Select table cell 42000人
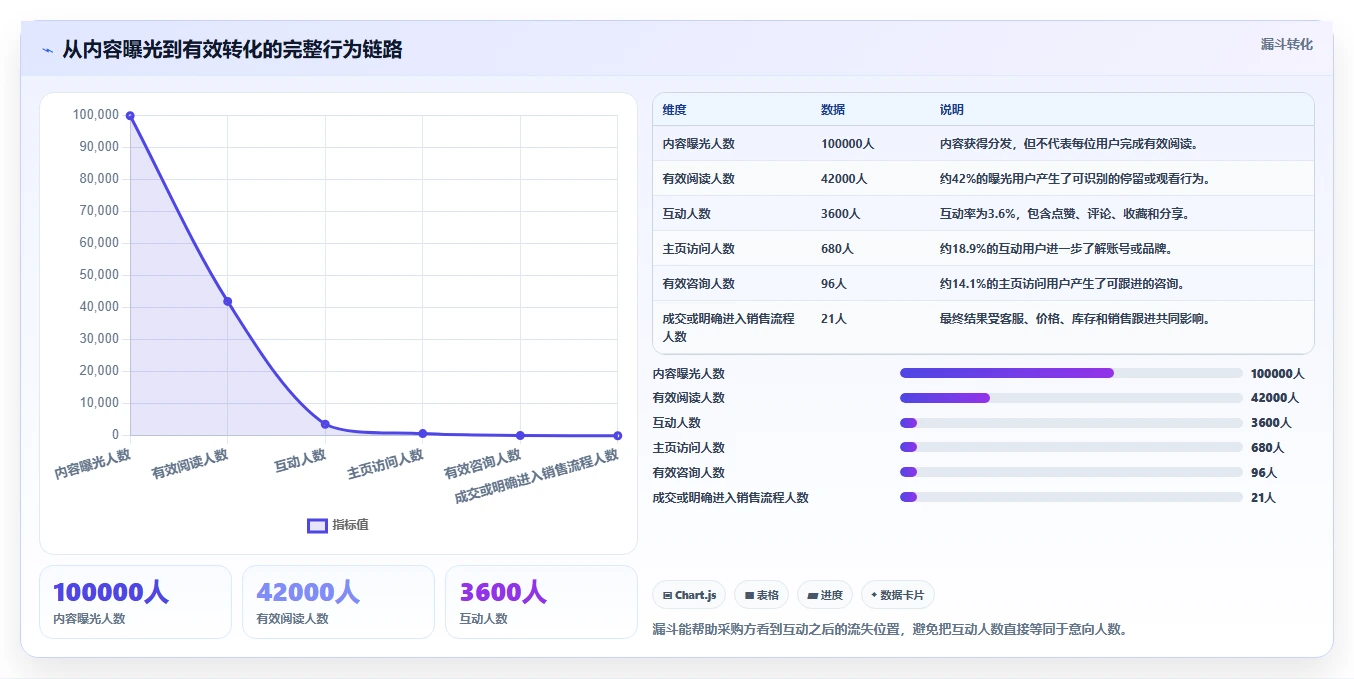Viewport: 1354px width, 679px height. (x=844, y=179)
